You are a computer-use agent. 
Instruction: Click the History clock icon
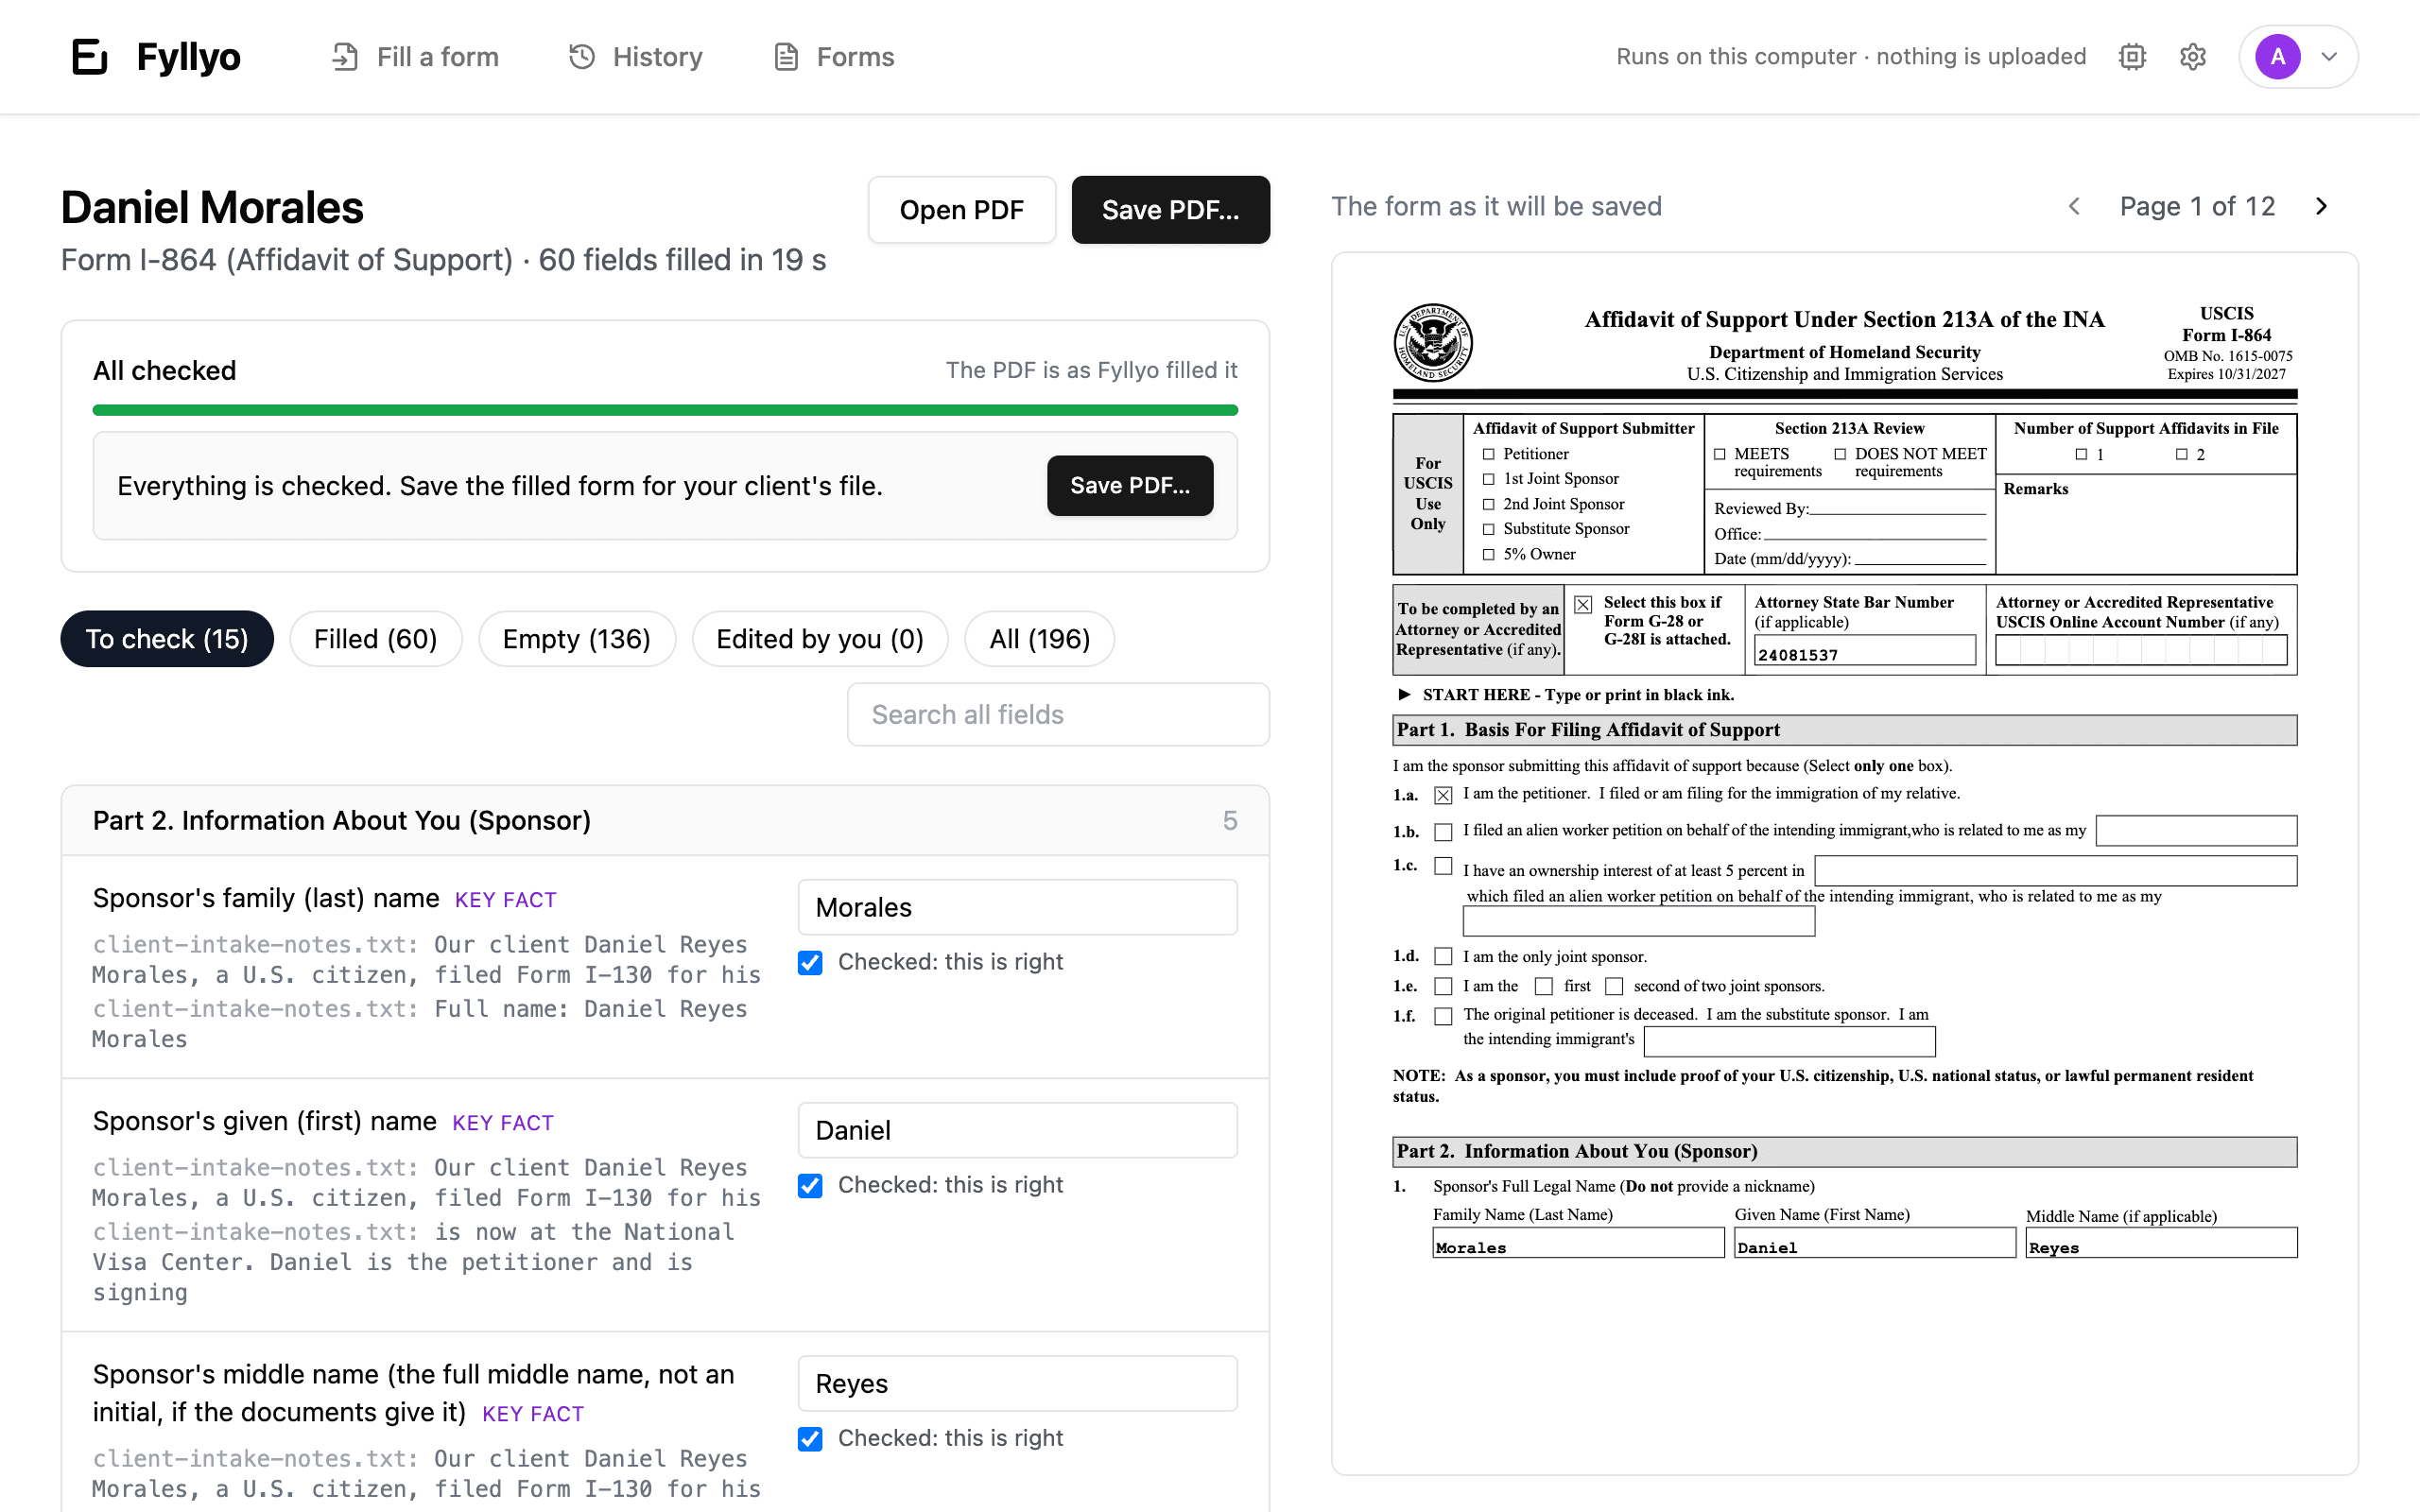[x=582, y=57]
